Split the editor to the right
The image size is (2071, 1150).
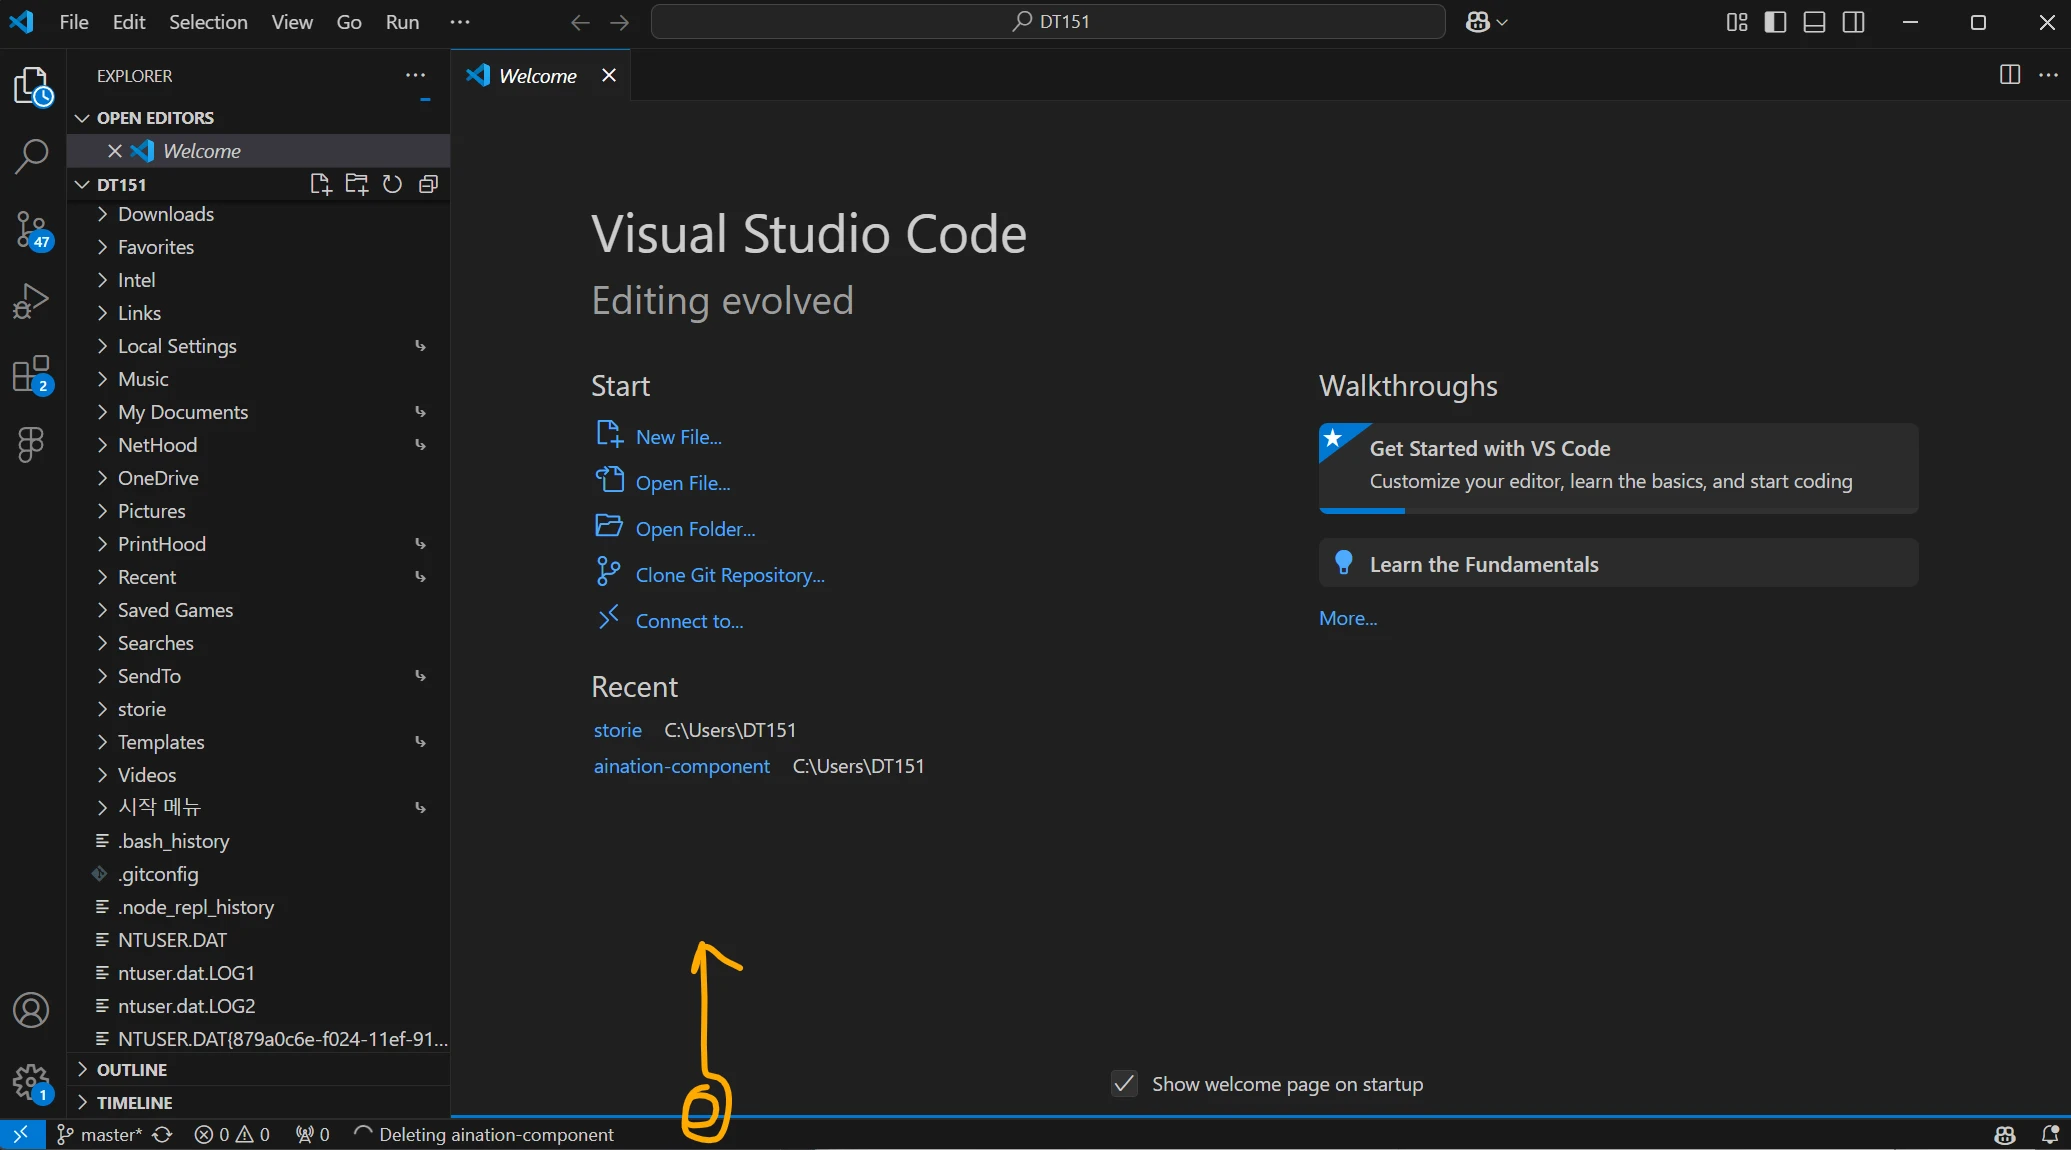[2009, 75]
